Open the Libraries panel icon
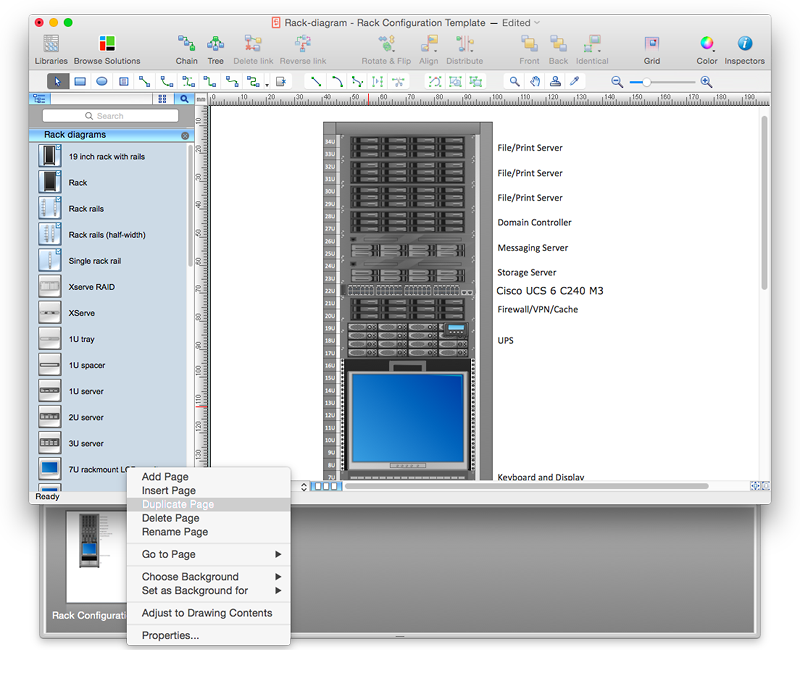Screen dimensions: 800x689 coord(51,44)
